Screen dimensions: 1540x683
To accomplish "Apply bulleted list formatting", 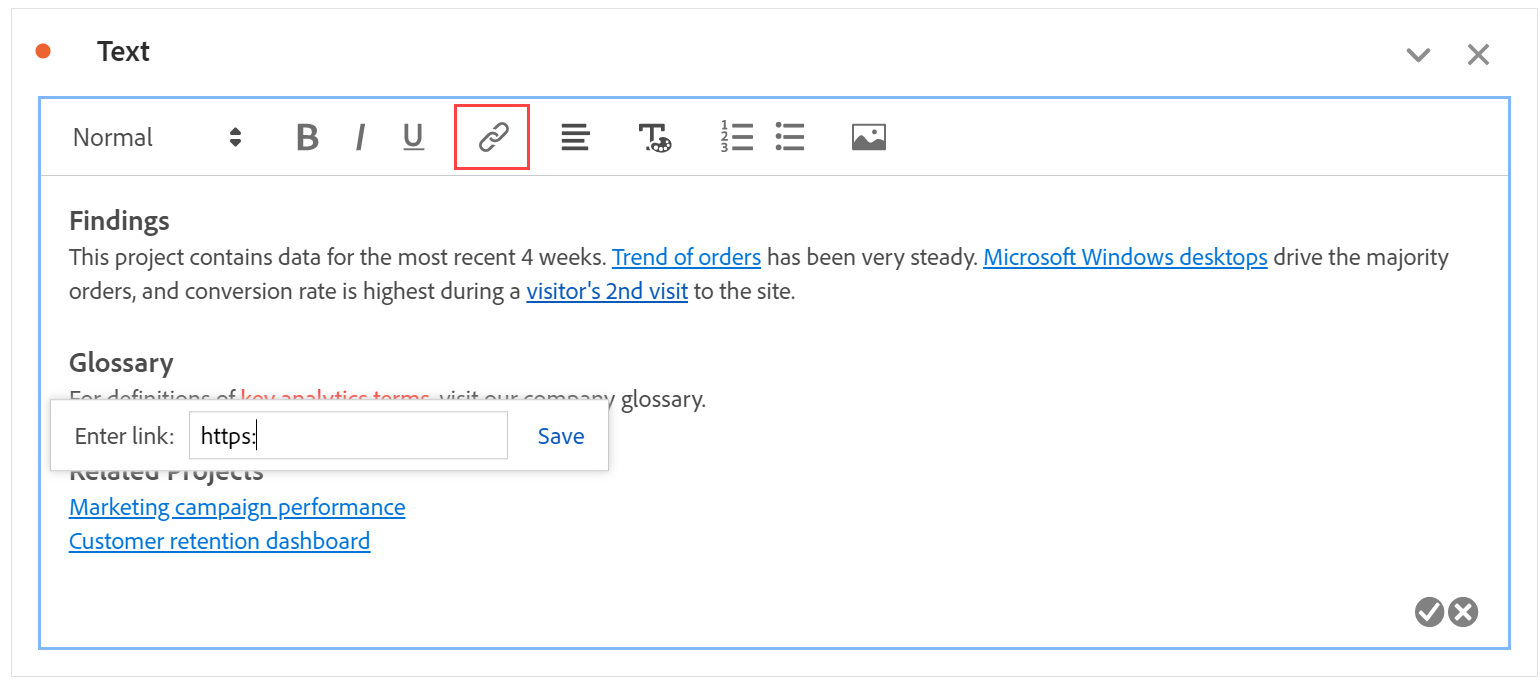I will point(790,137).
